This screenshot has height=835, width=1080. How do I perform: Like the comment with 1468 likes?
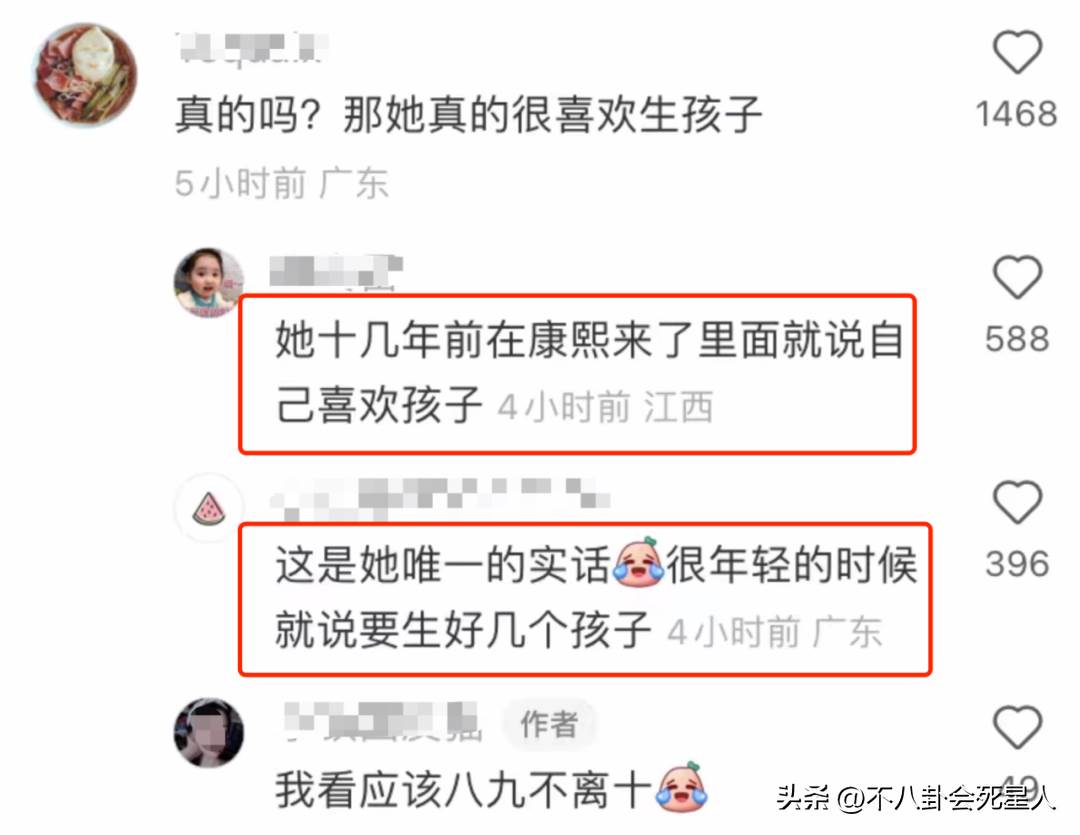pos(1017,52)
